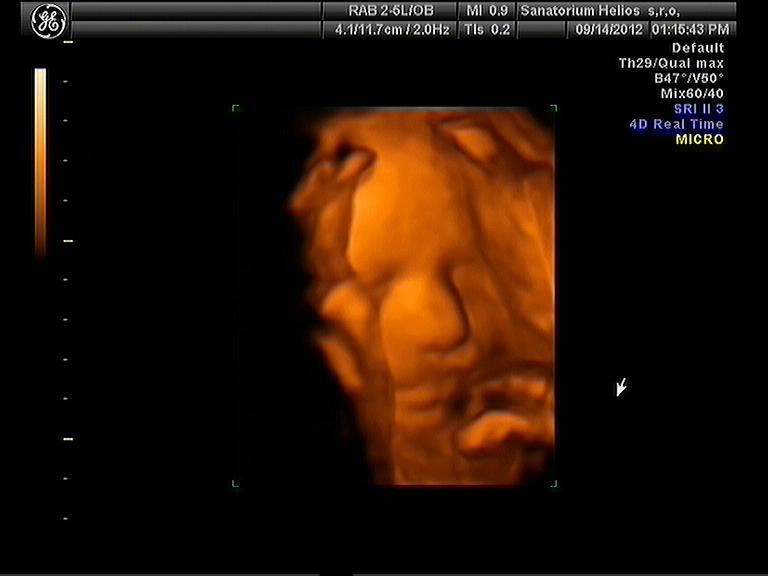Click the Default preset label
Viewport: 775px width, 583px height.
coord(697,48)
